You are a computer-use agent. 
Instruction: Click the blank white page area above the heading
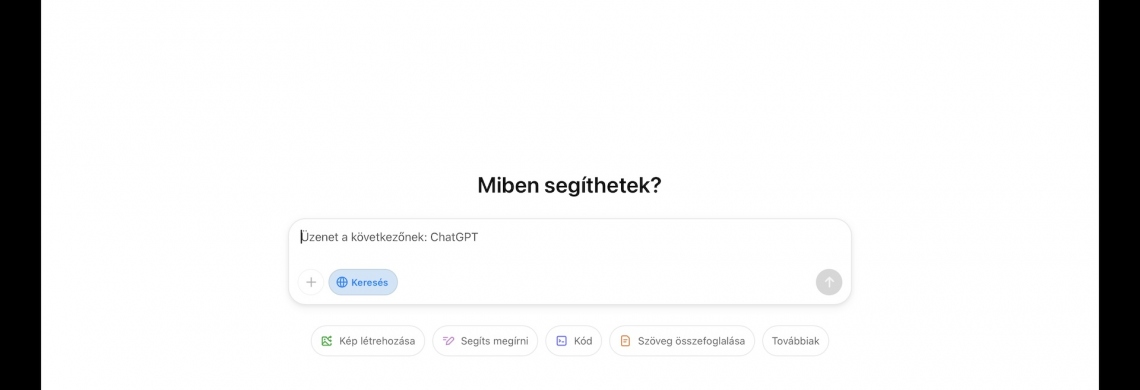[x=569, y=80]
